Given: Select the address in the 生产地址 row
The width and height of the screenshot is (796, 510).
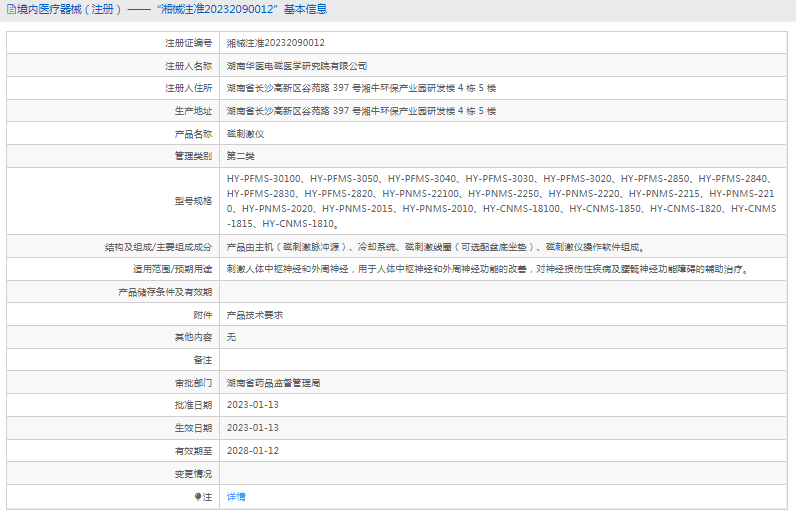Looking at the screenshot, I should pyautogui.click(x=361, y=111).
